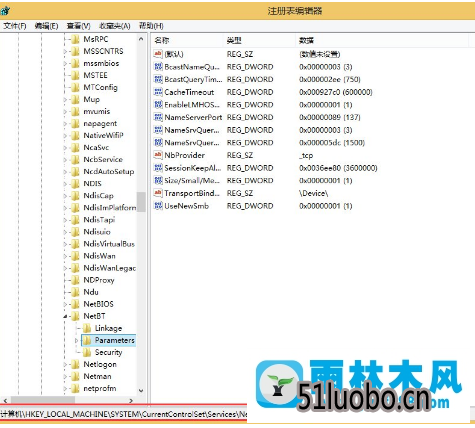Click the tree pane scroll down arrow
This screenshot has width=475, height=428.
[x=141, y=390]
